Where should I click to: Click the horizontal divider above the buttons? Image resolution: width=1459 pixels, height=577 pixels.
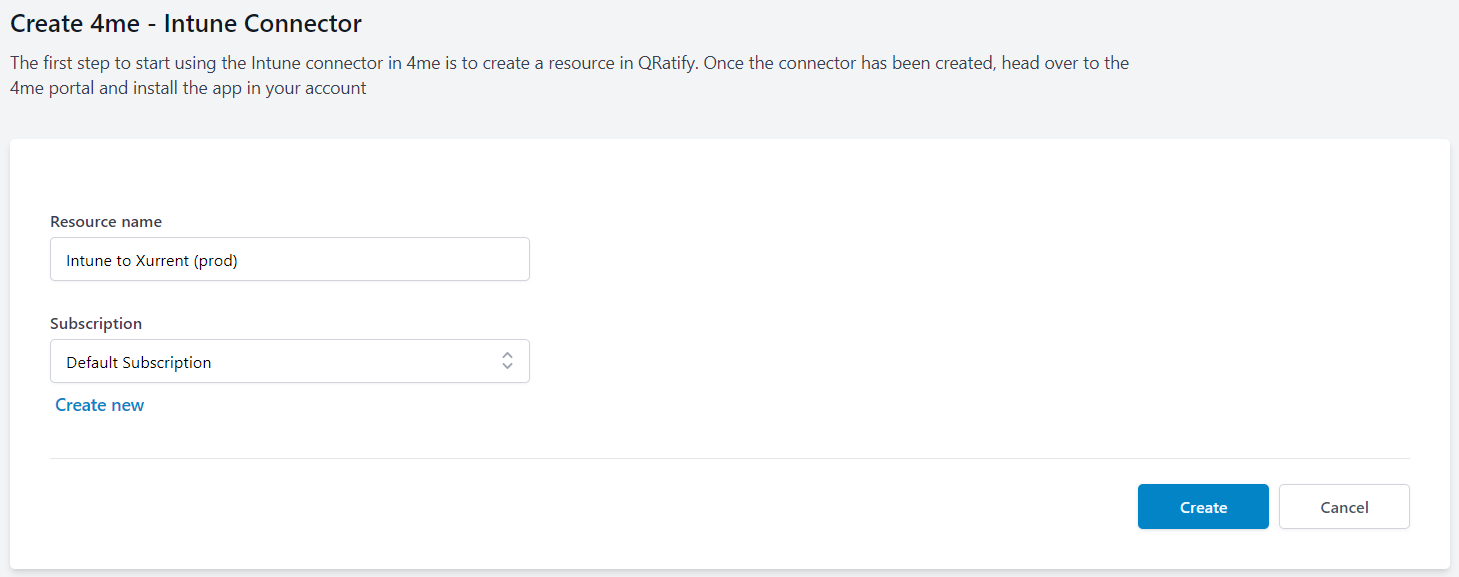pyautogui.click(x=729, y=458)
